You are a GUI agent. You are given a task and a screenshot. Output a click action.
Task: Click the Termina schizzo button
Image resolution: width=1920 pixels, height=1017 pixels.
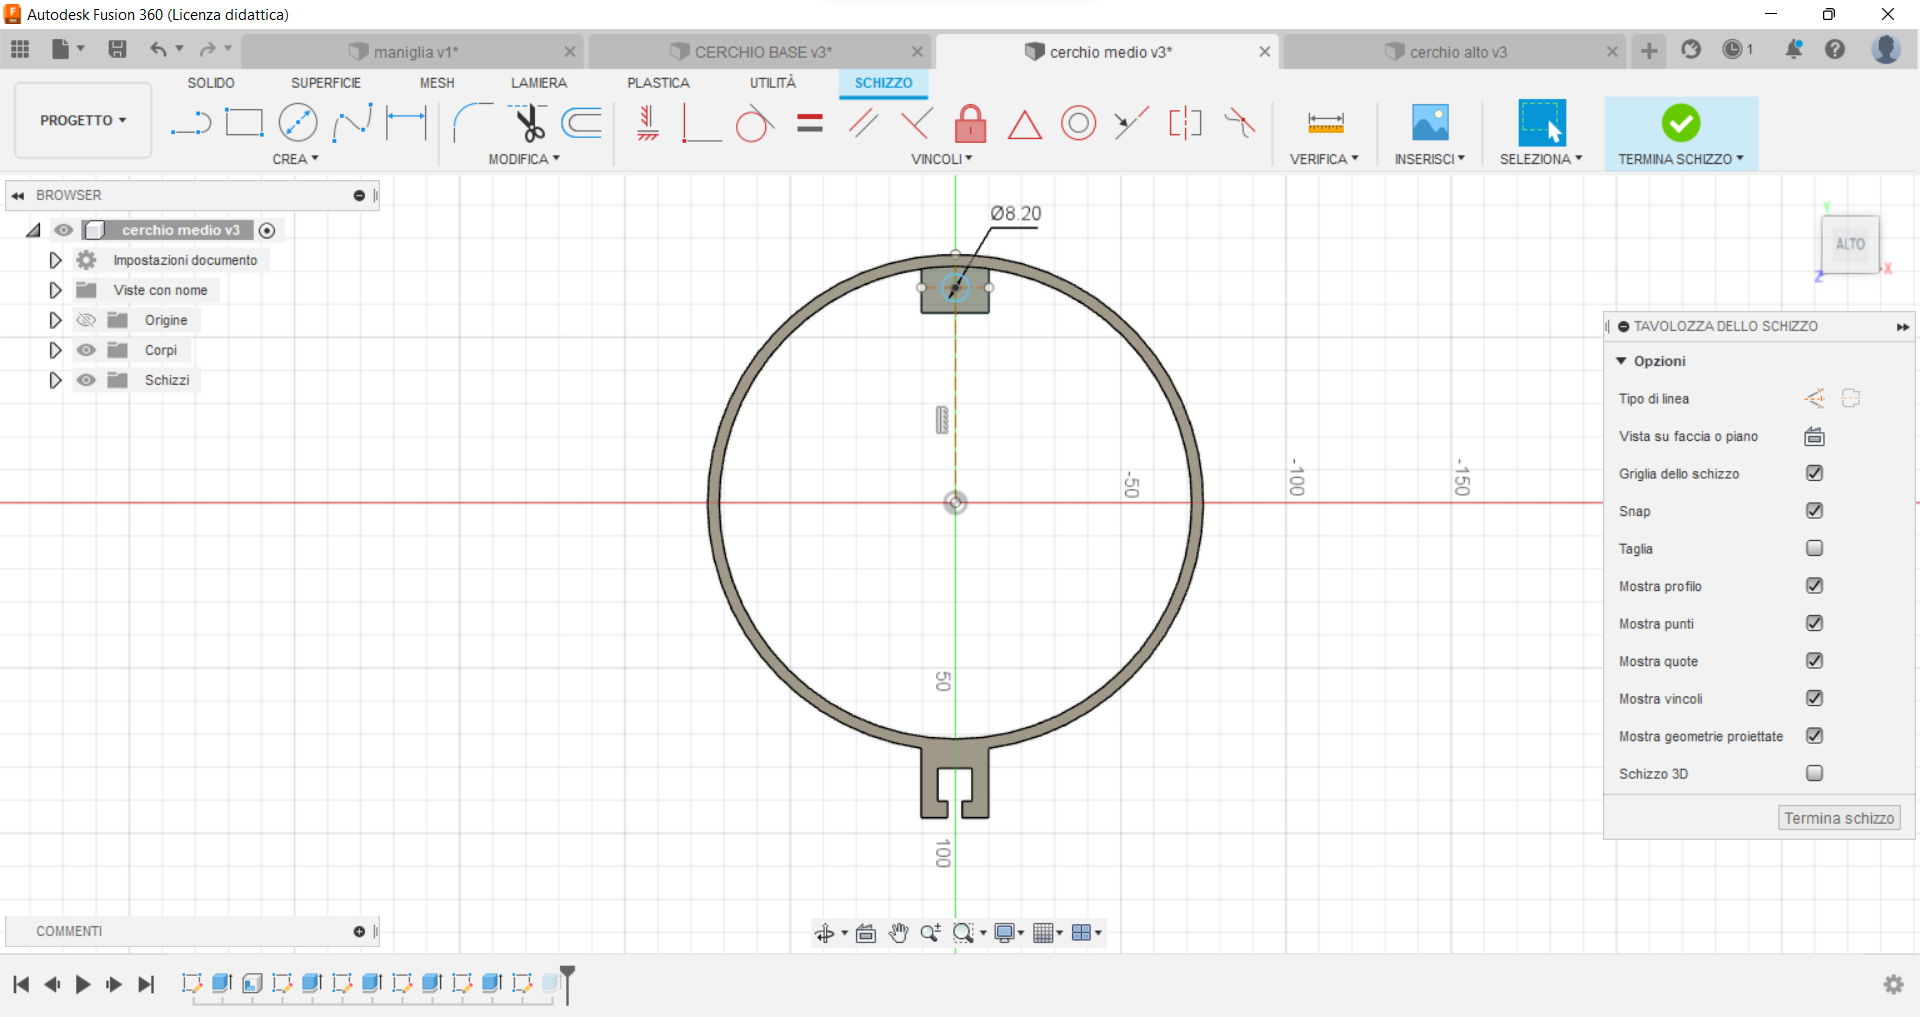(x=1838, y=817)
